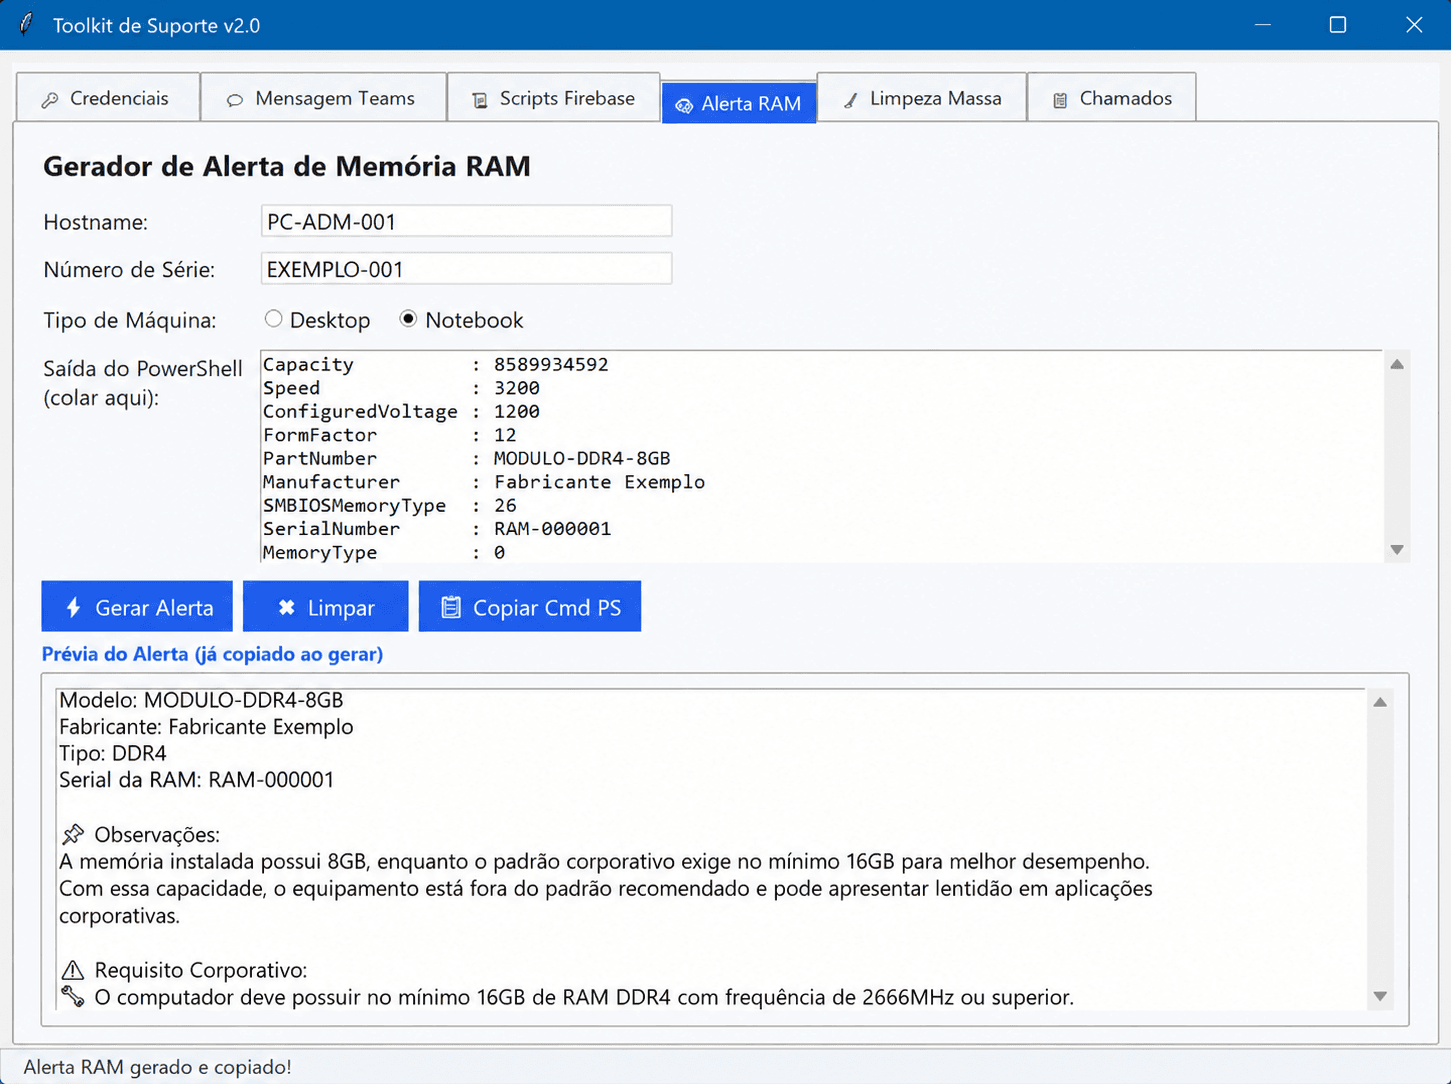Screen dimensions: 1451x1084
Task: Minimize the Toolkit de Suporte window
Action: [x=1263, y=25]
